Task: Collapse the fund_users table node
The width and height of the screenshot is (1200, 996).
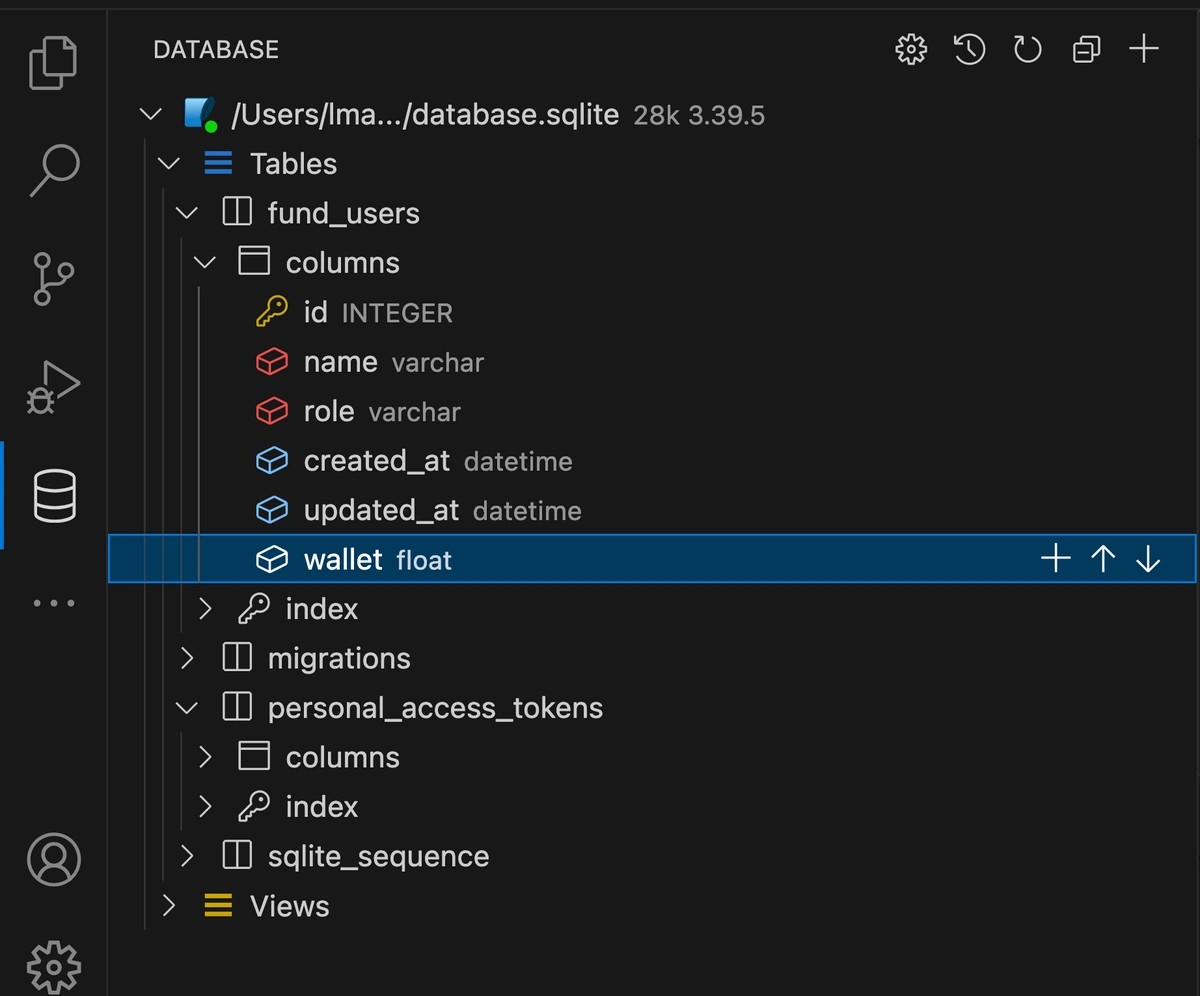Action: [x=187, y=213]
